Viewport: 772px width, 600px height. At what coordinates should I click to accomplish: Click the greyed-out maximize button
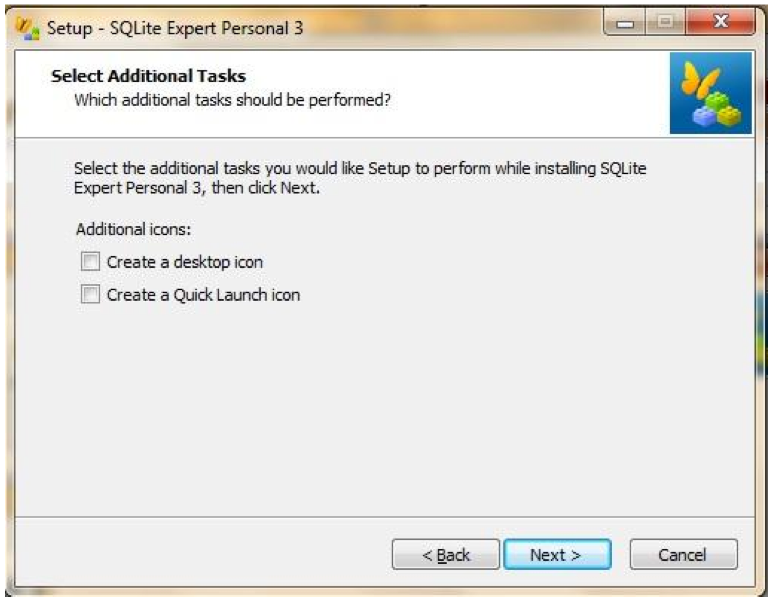pos(665,22)
